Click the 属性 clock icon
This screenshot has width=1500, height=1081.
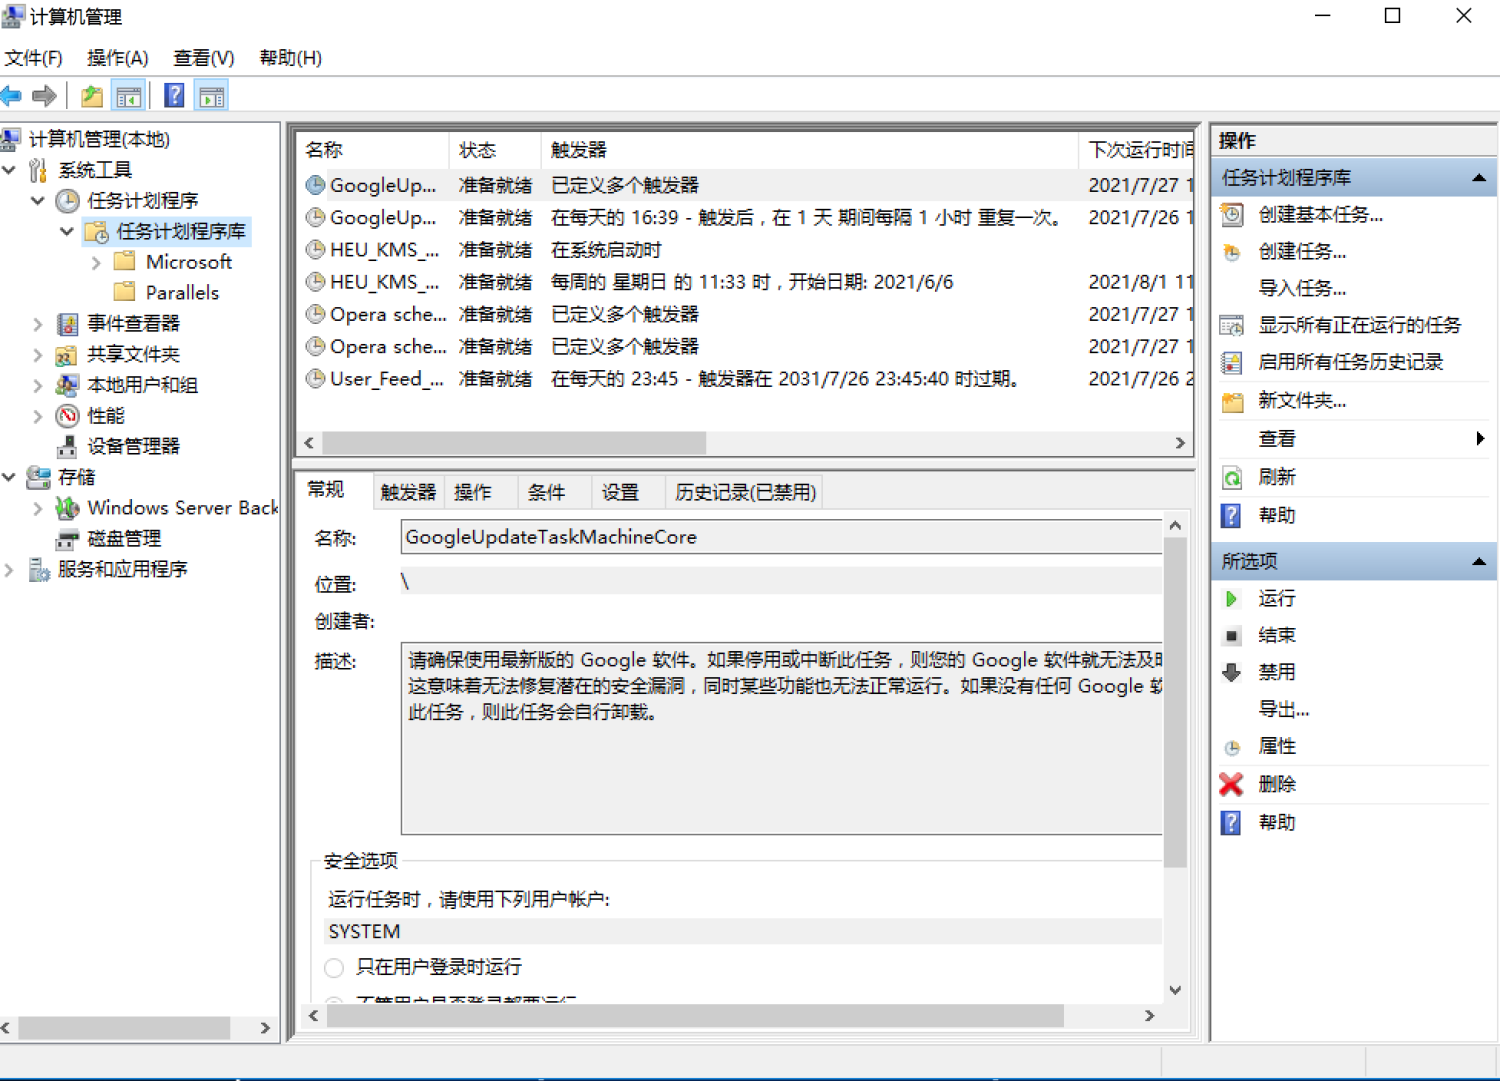point(1232,747)
